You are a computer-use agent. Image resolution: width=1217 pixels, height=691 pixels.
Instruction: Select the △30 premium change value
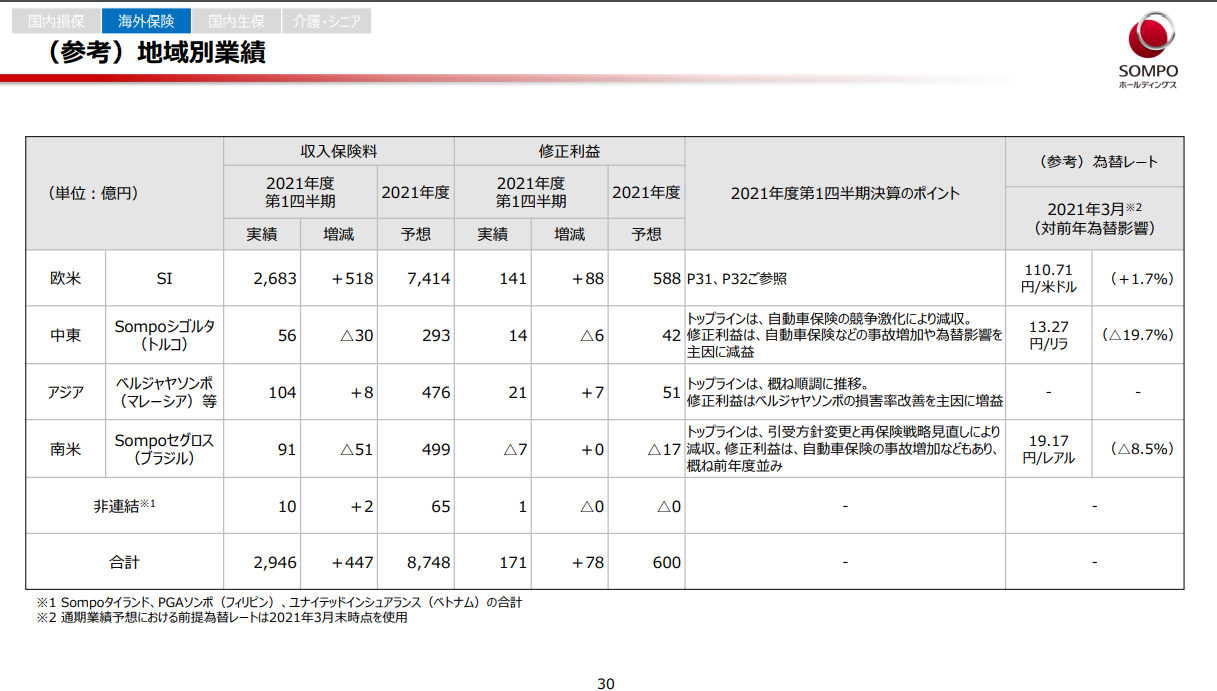click(357, 336)
